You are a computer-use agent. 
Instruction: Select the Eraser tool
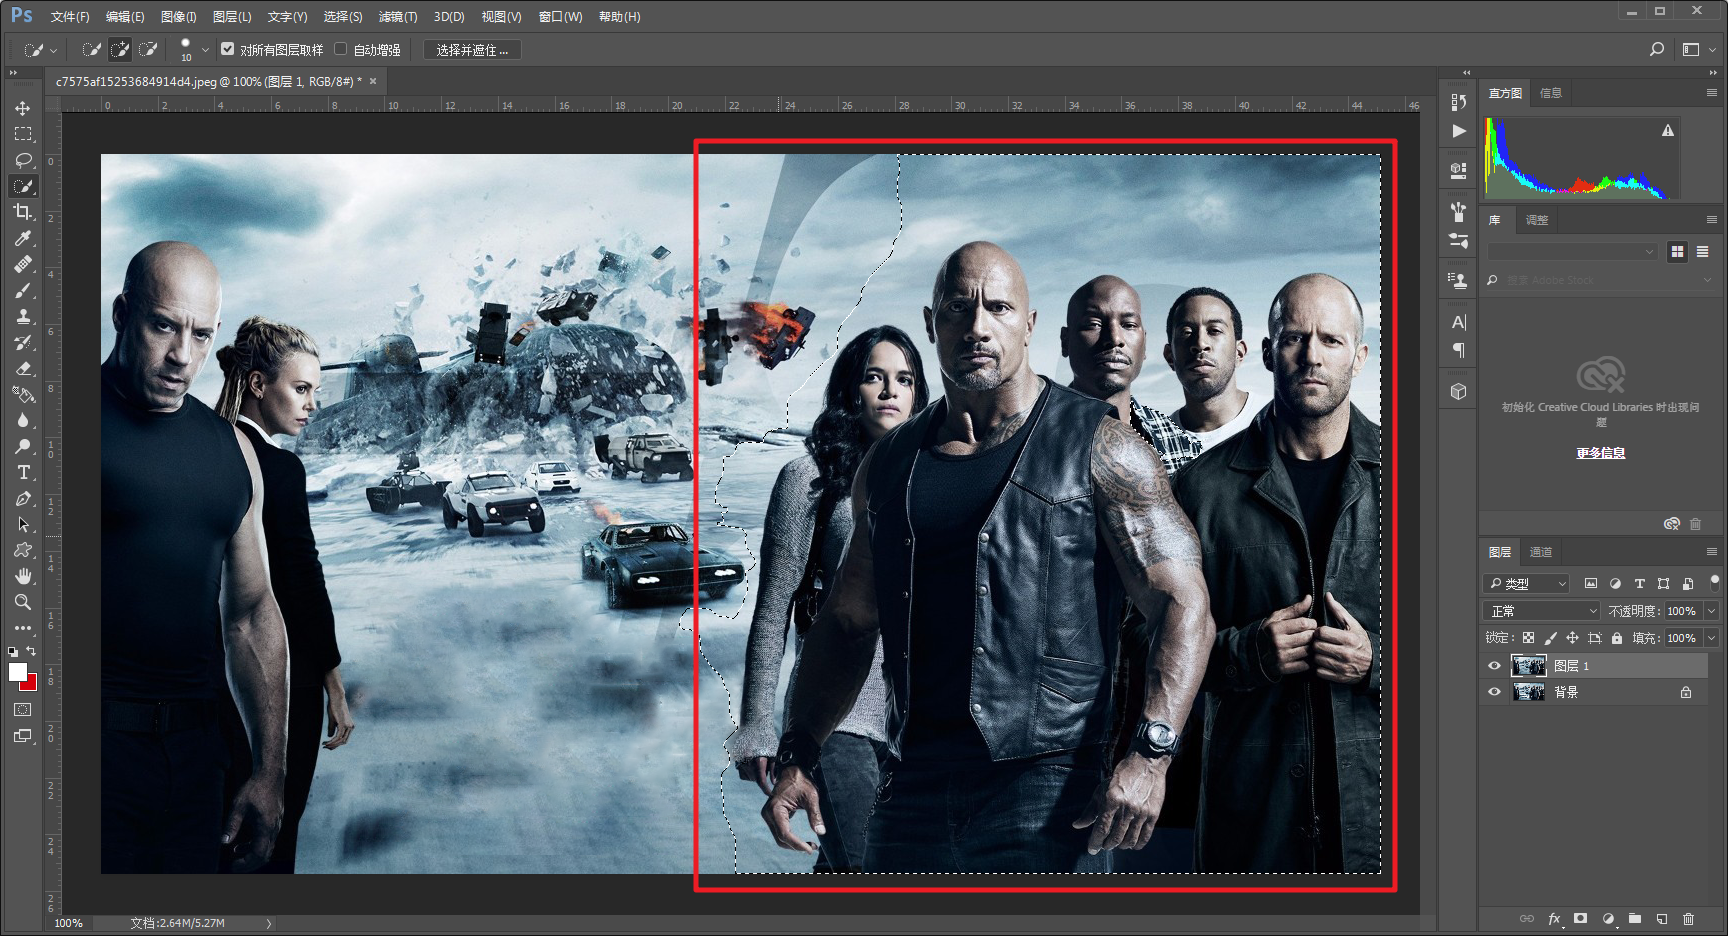point(23,368)
